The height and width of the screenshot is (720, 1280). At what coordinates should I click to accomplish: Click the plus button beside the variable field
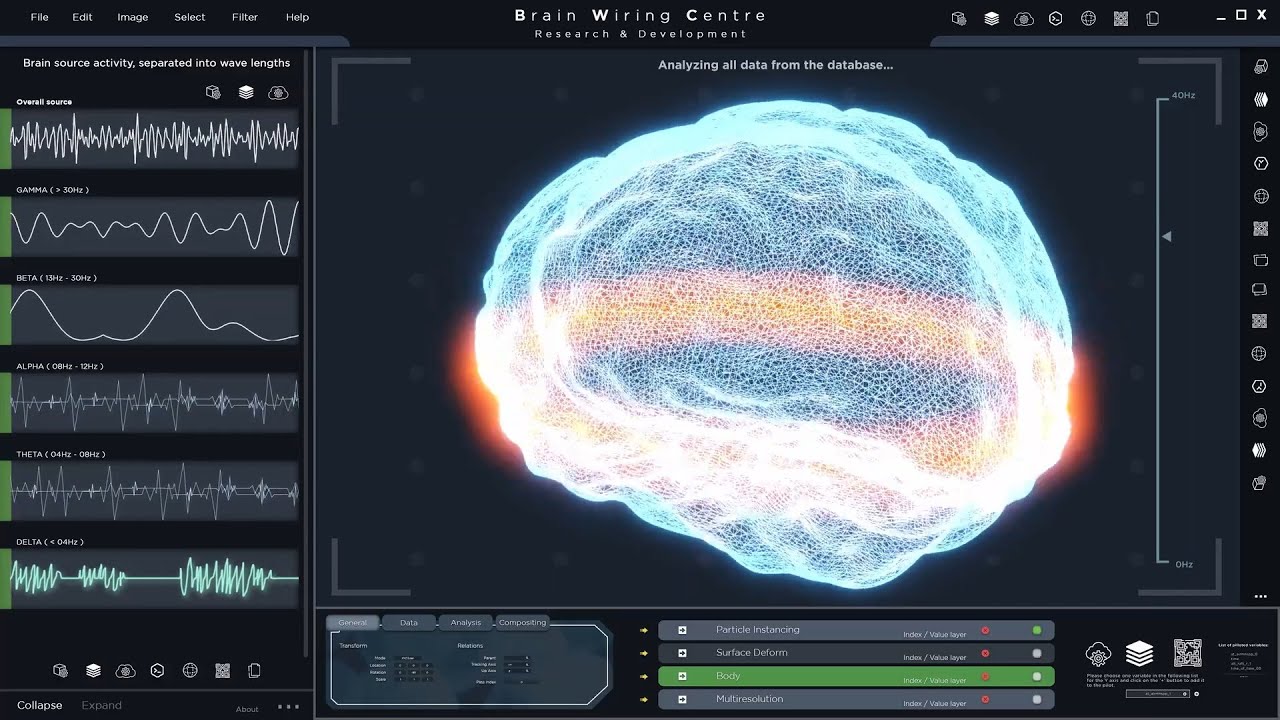1197,693
